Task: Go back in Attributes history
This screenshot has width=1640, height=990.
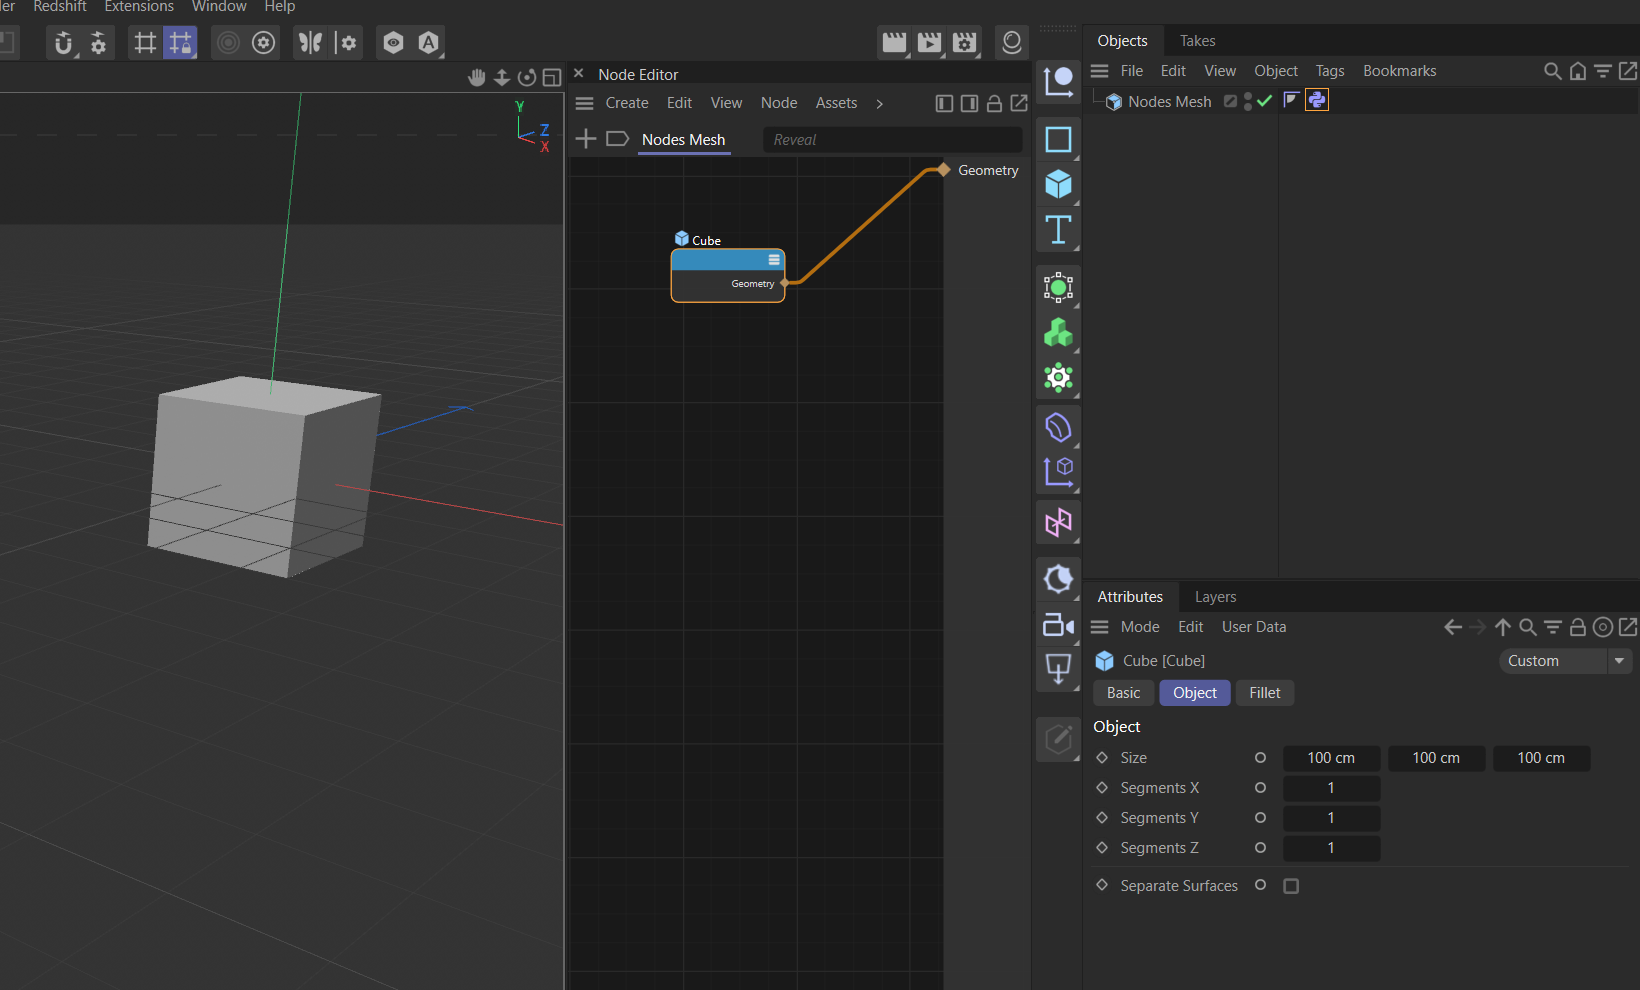Action: (x=1453, y=627)
